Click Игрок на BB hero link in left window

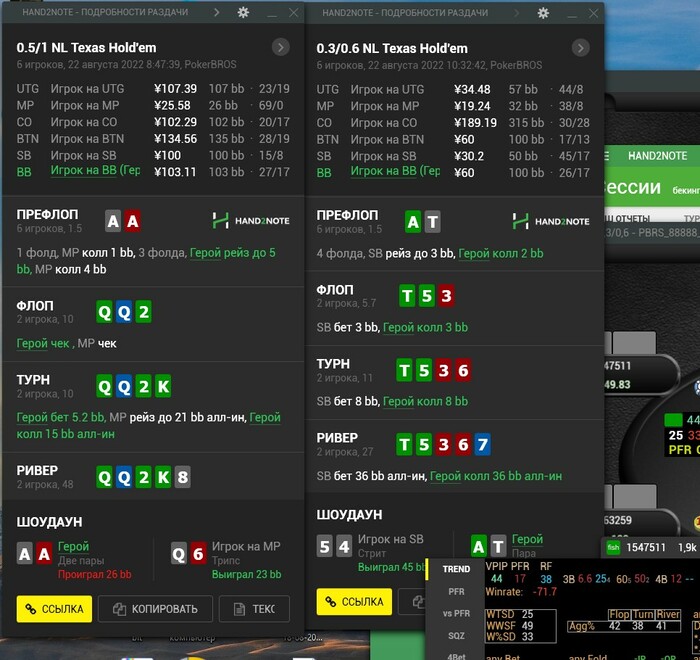[x=95, y=170]
